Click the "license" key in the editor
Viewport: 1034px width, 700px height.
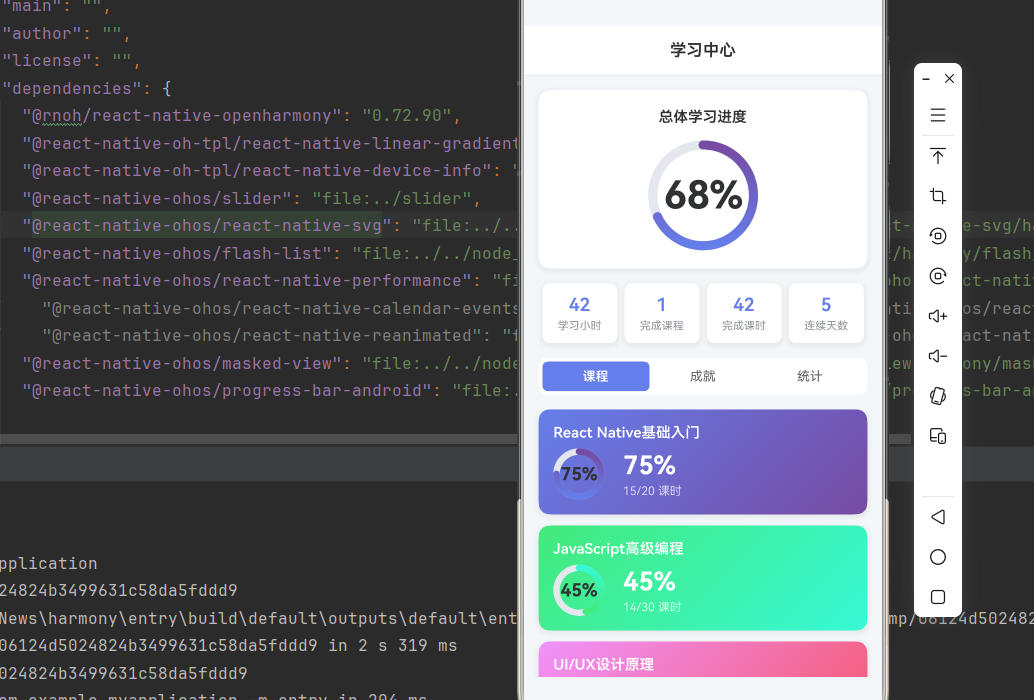[47, 61]
